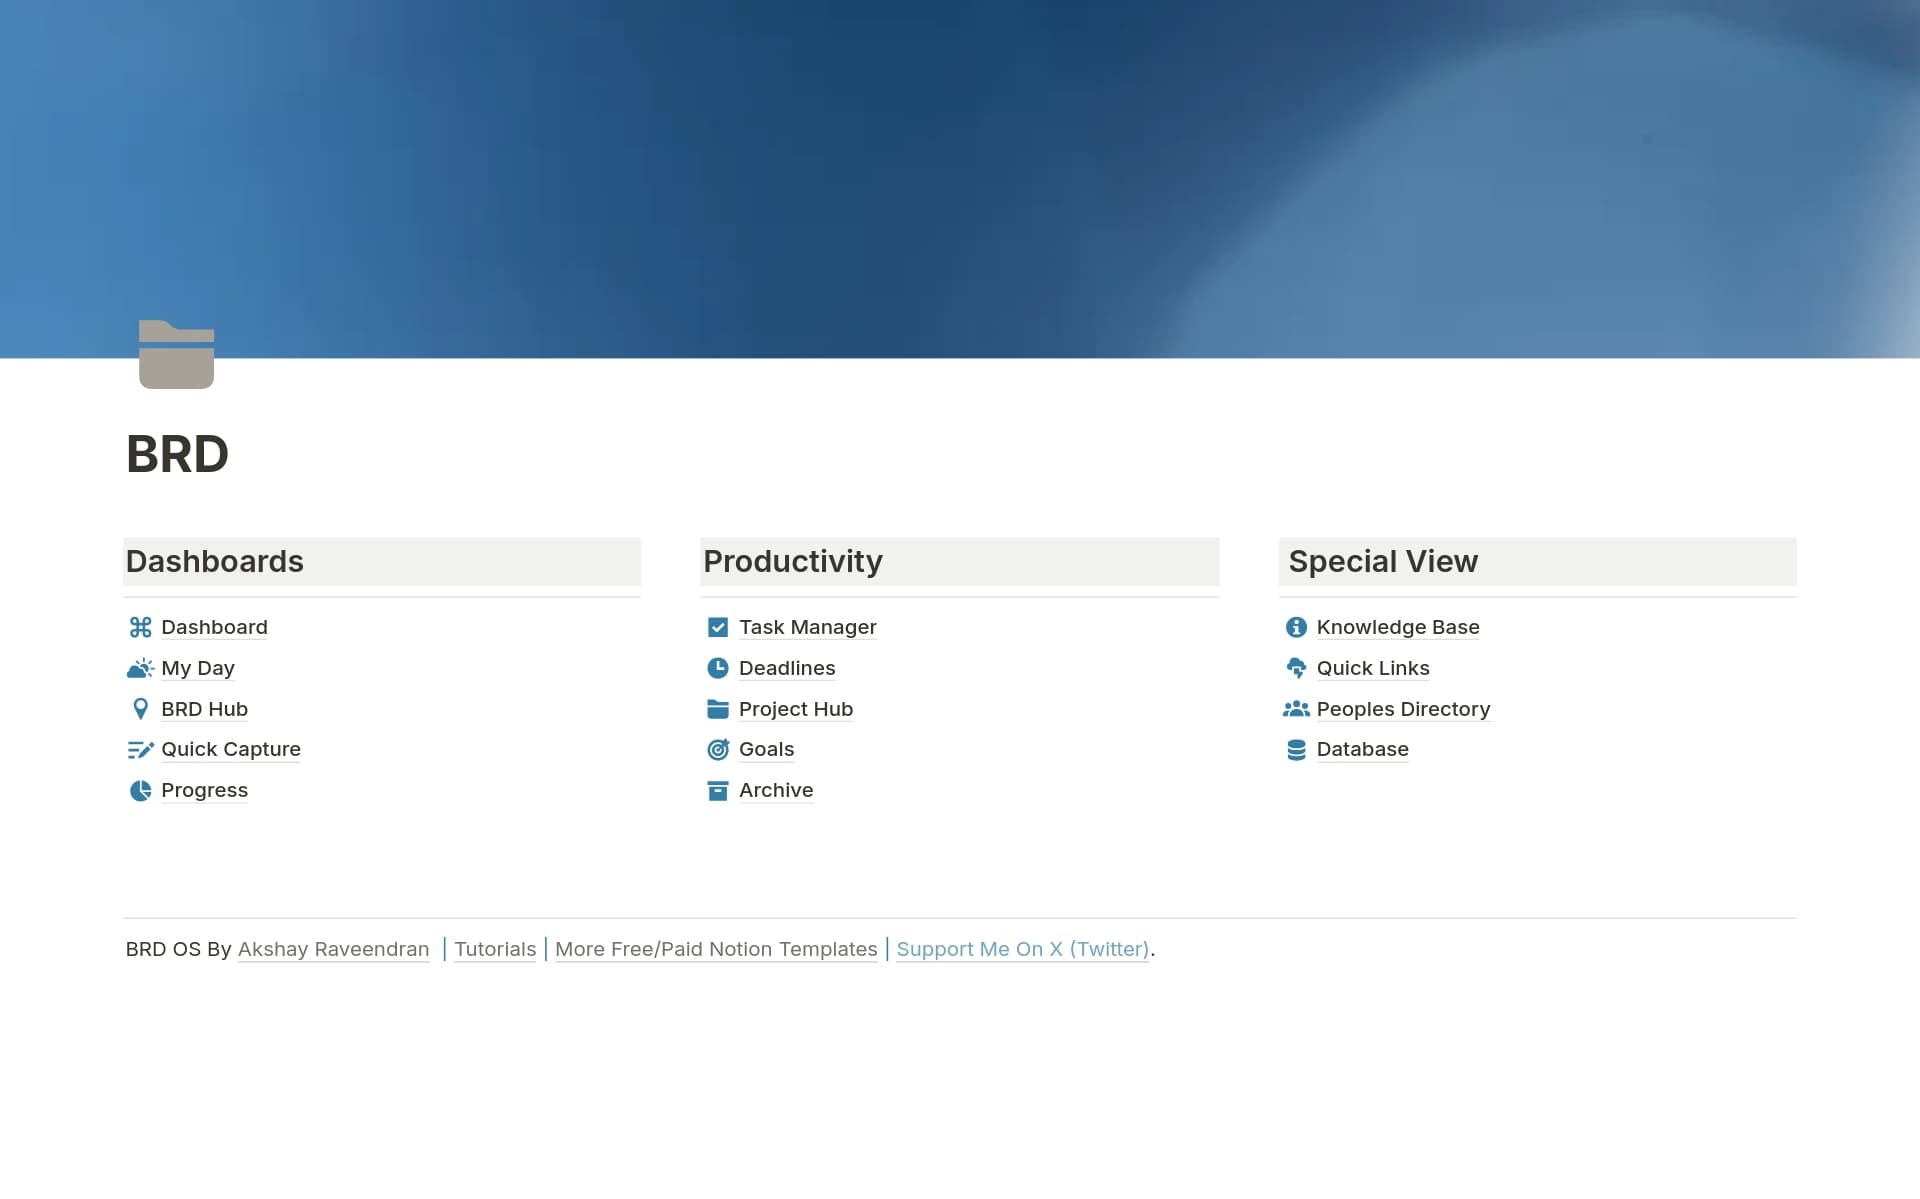Click Support Me On X (Twitter)
This screenshot has height=1199, width=1920.
[1022, 949]
